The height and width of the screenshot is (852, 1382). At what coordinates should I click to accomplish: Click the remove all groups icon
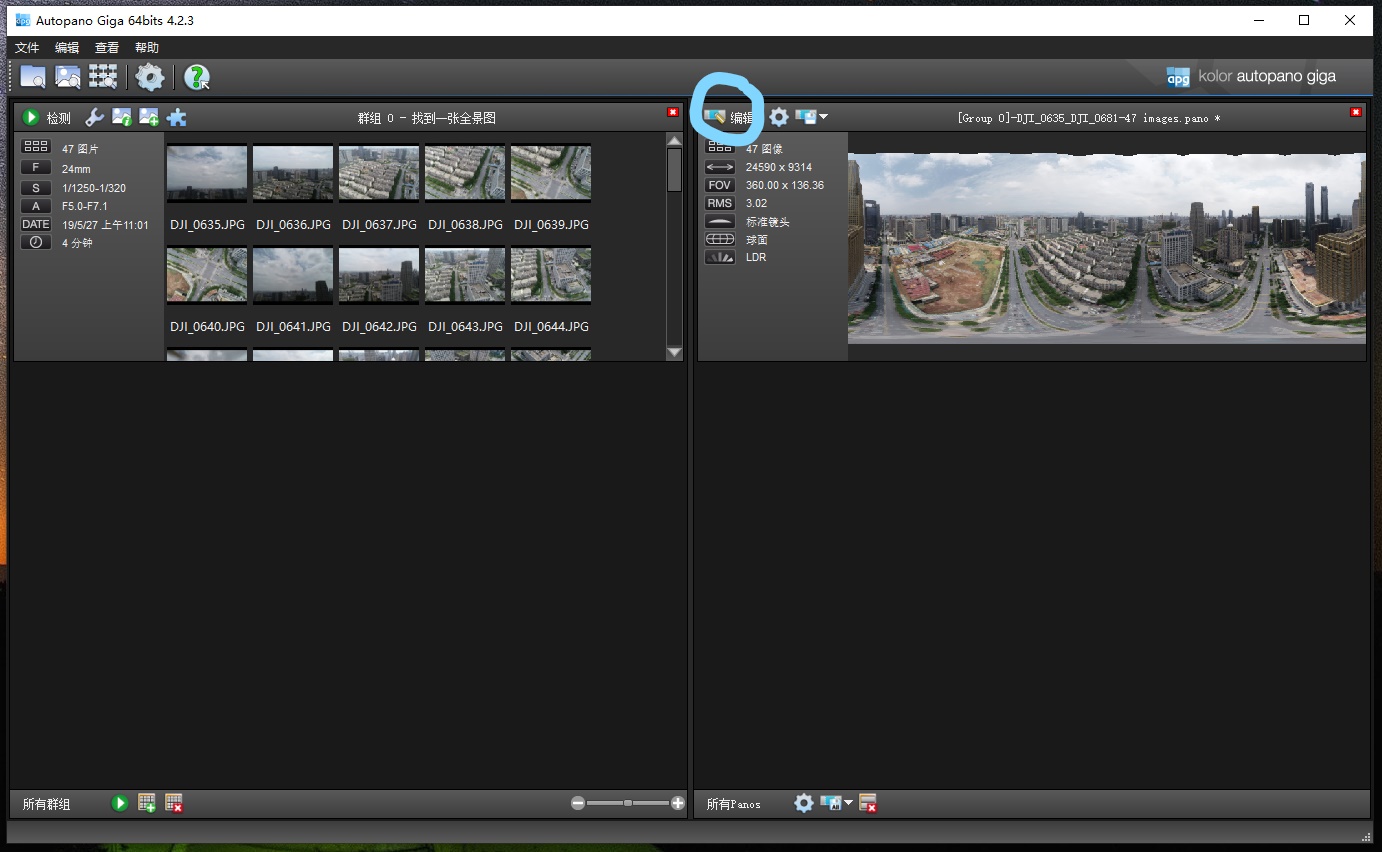174,803
